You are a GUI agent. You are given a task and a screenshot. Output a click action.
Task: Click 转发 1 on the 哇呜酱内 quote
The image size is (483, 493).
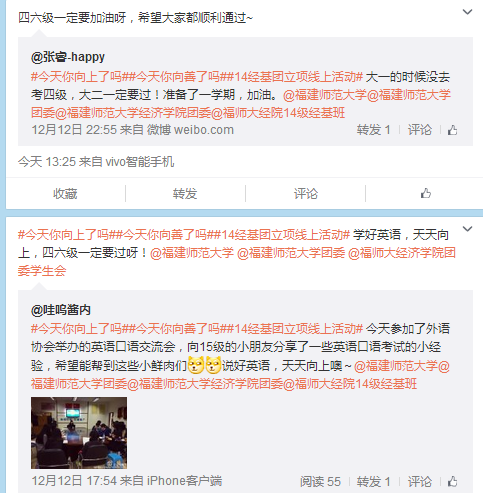click(x=374, y=482)
